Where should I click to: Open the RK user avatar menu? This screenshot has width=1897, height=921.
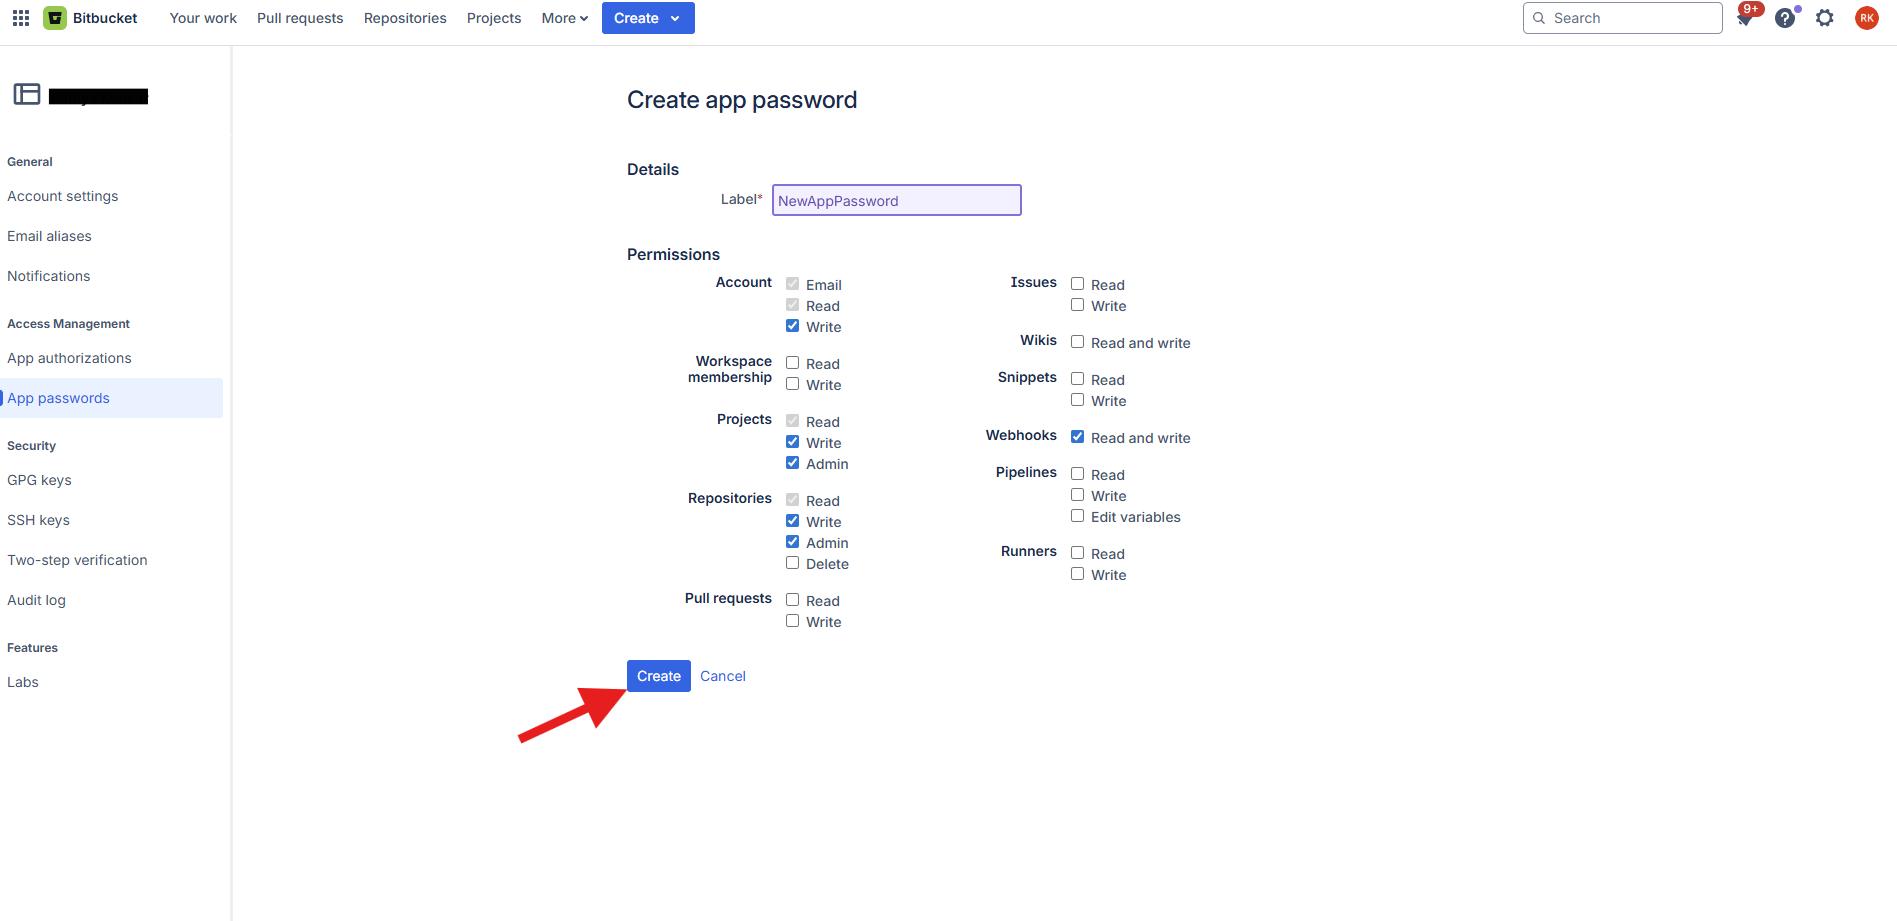tap(1867, 18)
